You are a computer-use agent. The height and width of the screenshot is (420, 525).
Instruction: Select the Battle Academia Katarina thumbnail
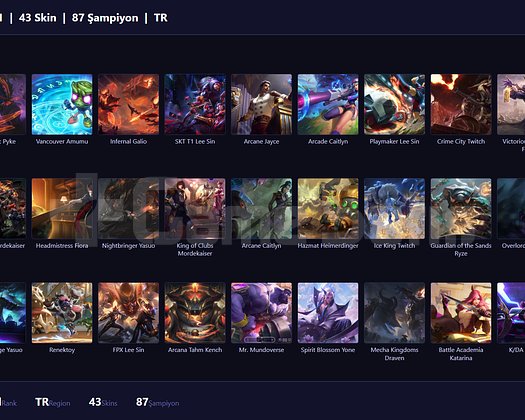pos(461,313)
